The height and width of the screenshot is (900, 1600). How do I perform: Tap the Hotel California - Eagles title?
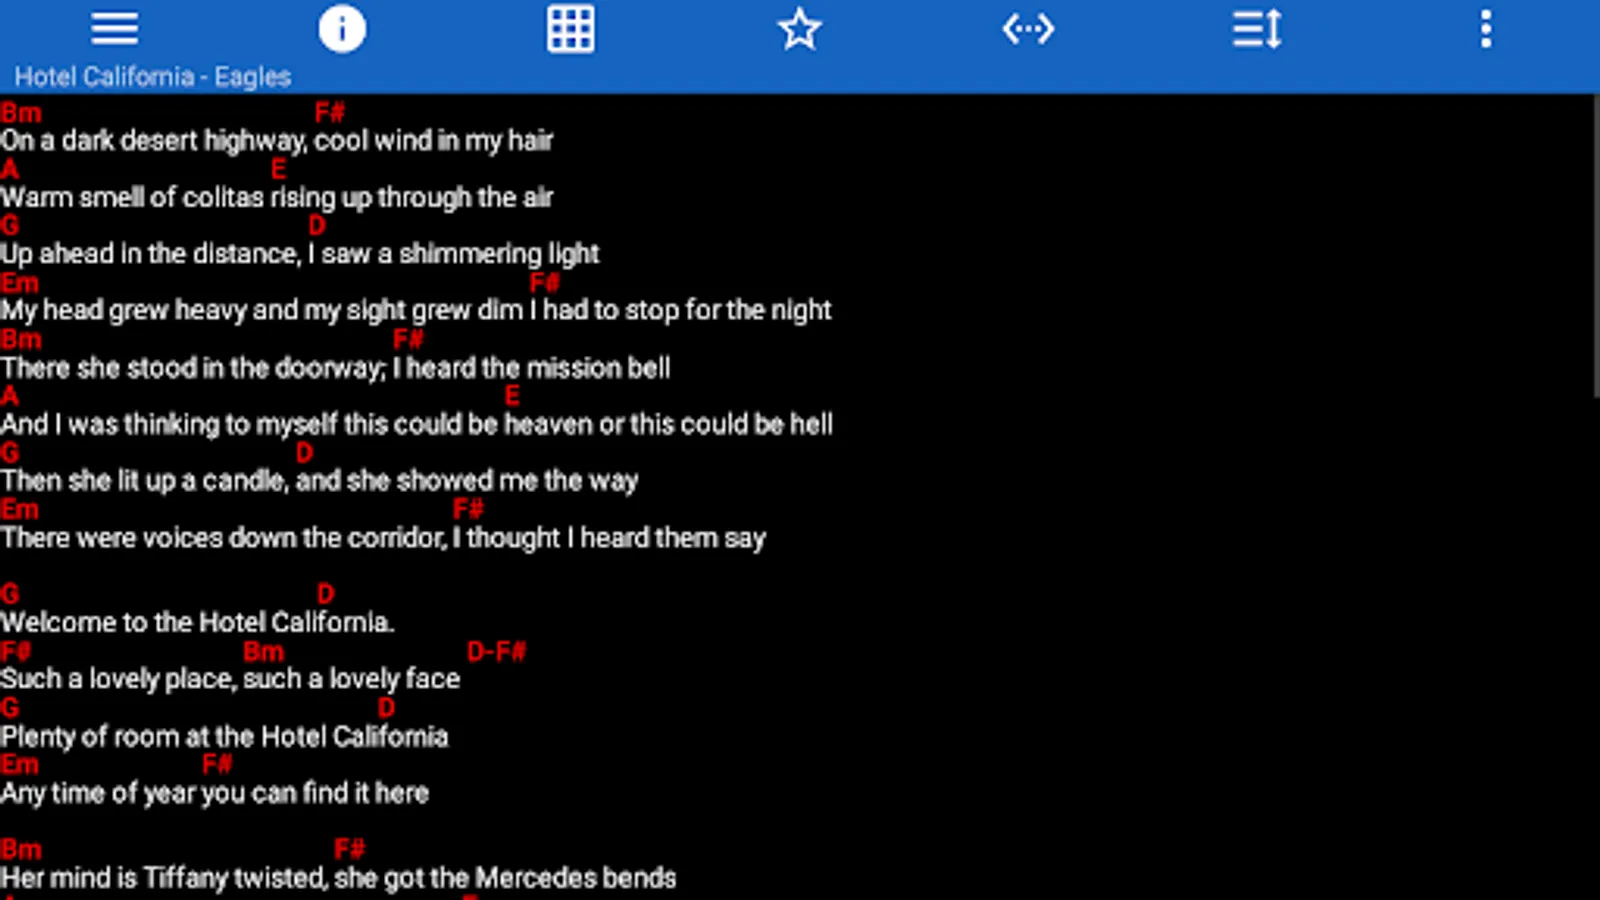152,77
